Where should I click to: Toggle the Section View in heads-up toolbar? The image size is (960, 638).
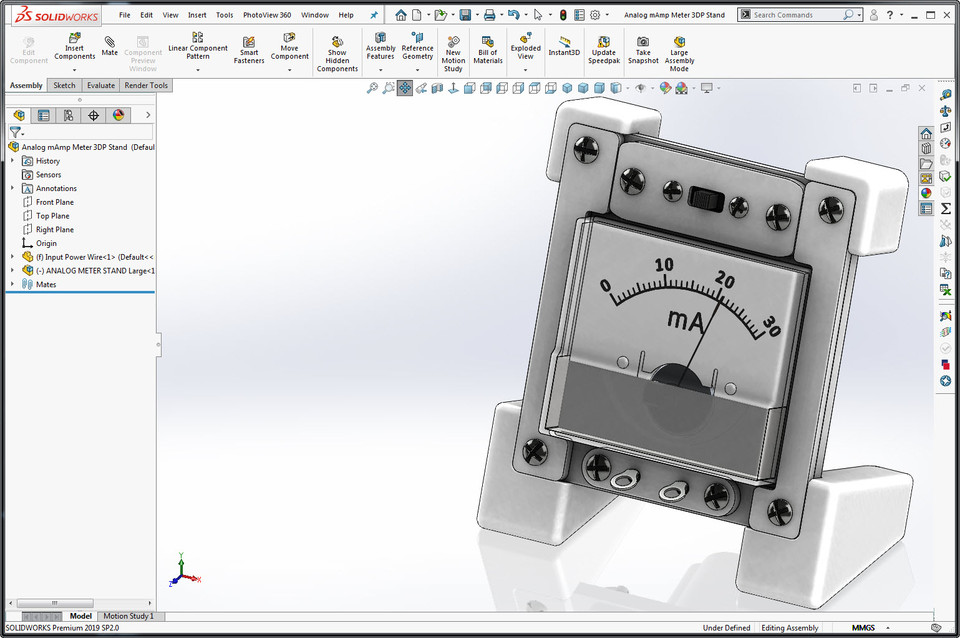437,88
